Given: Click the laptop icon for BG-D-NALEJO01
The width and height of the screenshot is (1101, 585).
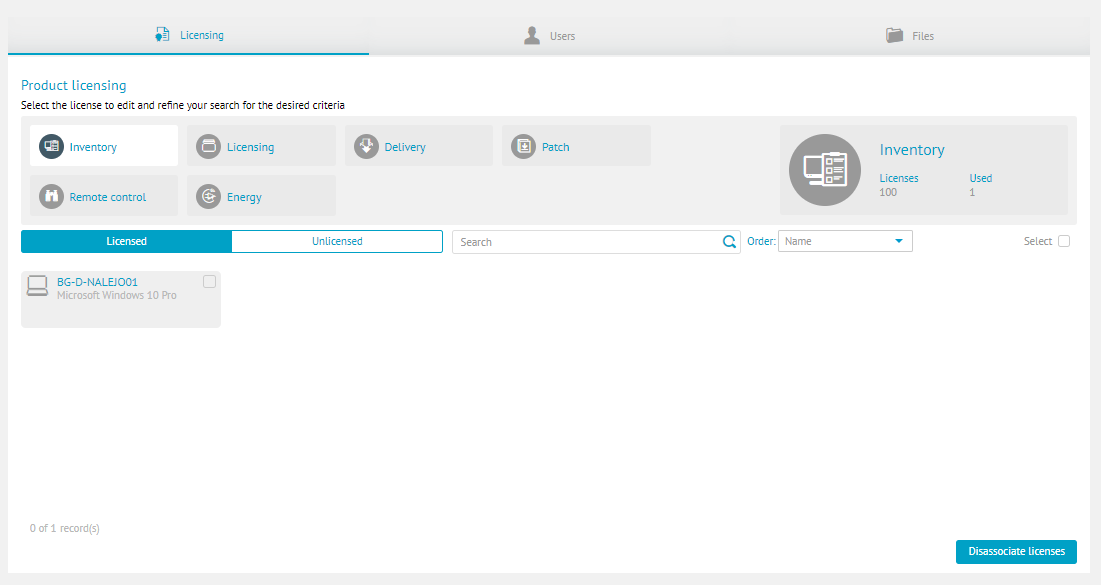Looking at the screenshot, I should [x=37, y=286].
